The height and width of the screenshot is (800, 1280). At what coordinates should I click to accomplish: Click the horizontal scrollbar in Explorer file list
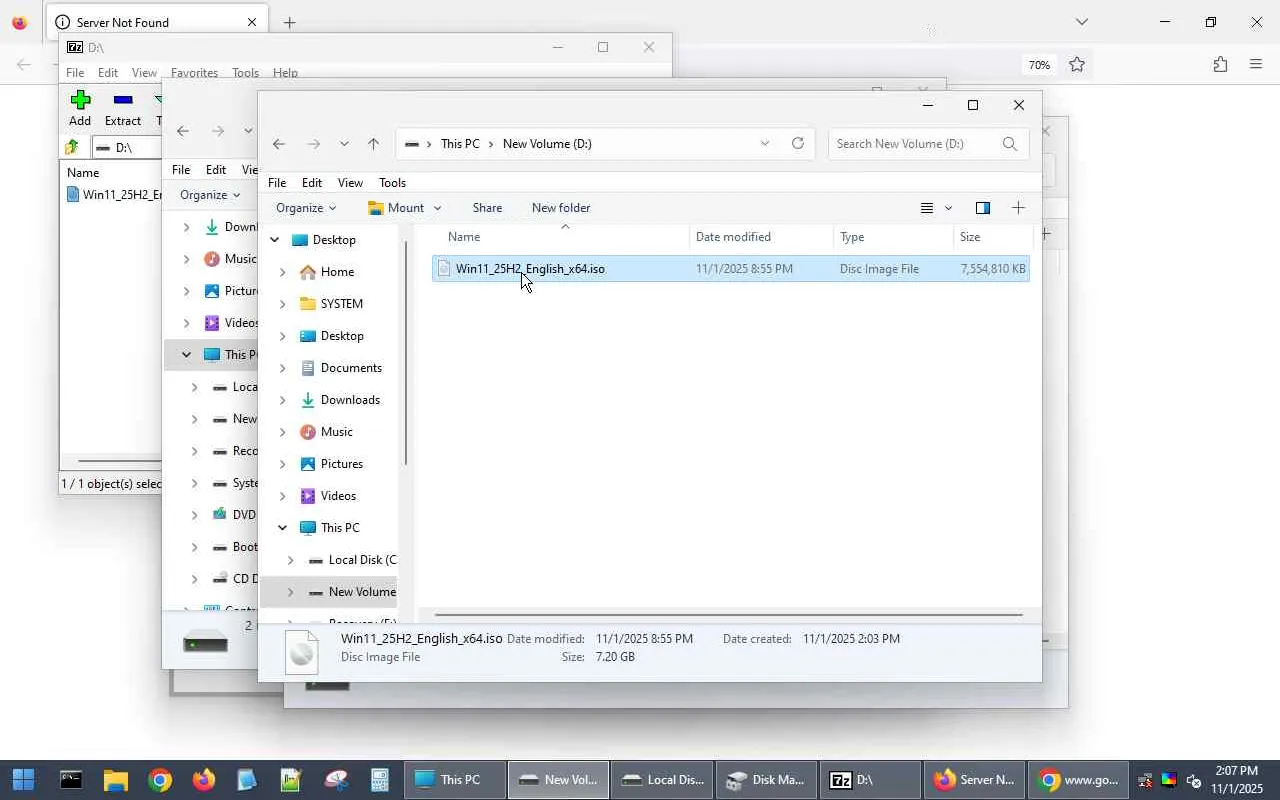click(729, 615)
